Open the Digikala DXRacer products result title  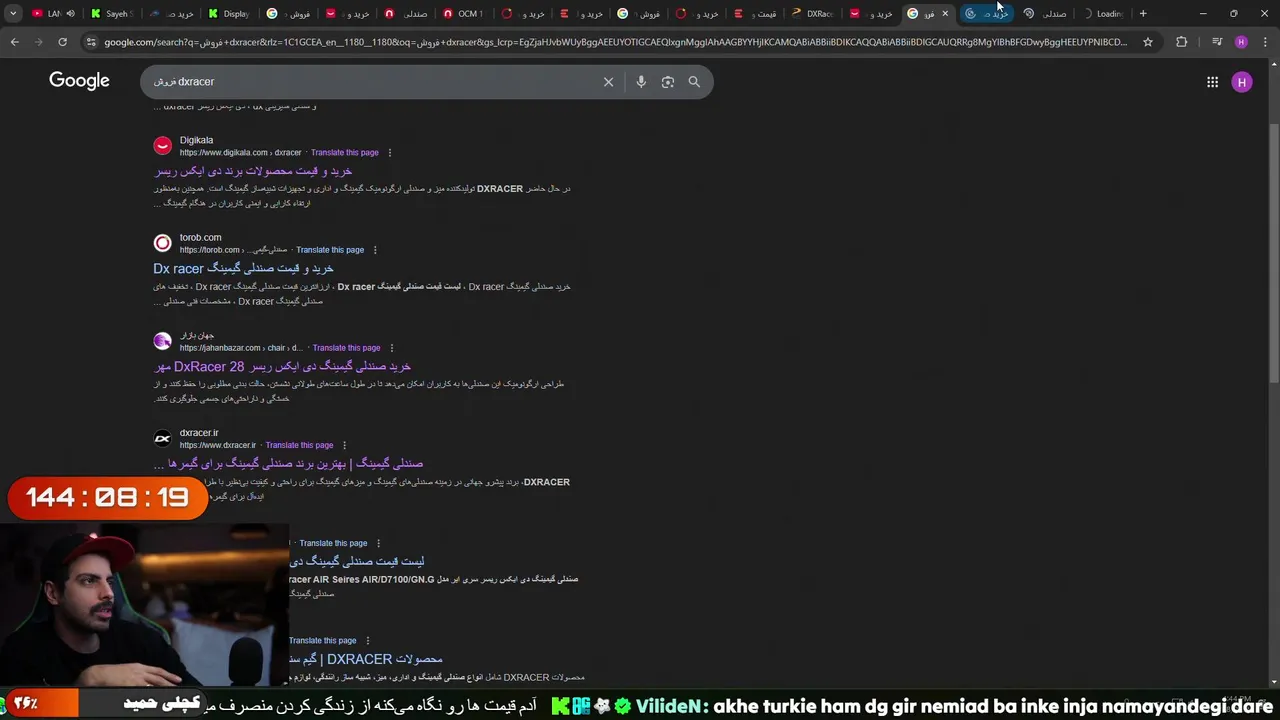pyautogui.click(x=254, y=171)
